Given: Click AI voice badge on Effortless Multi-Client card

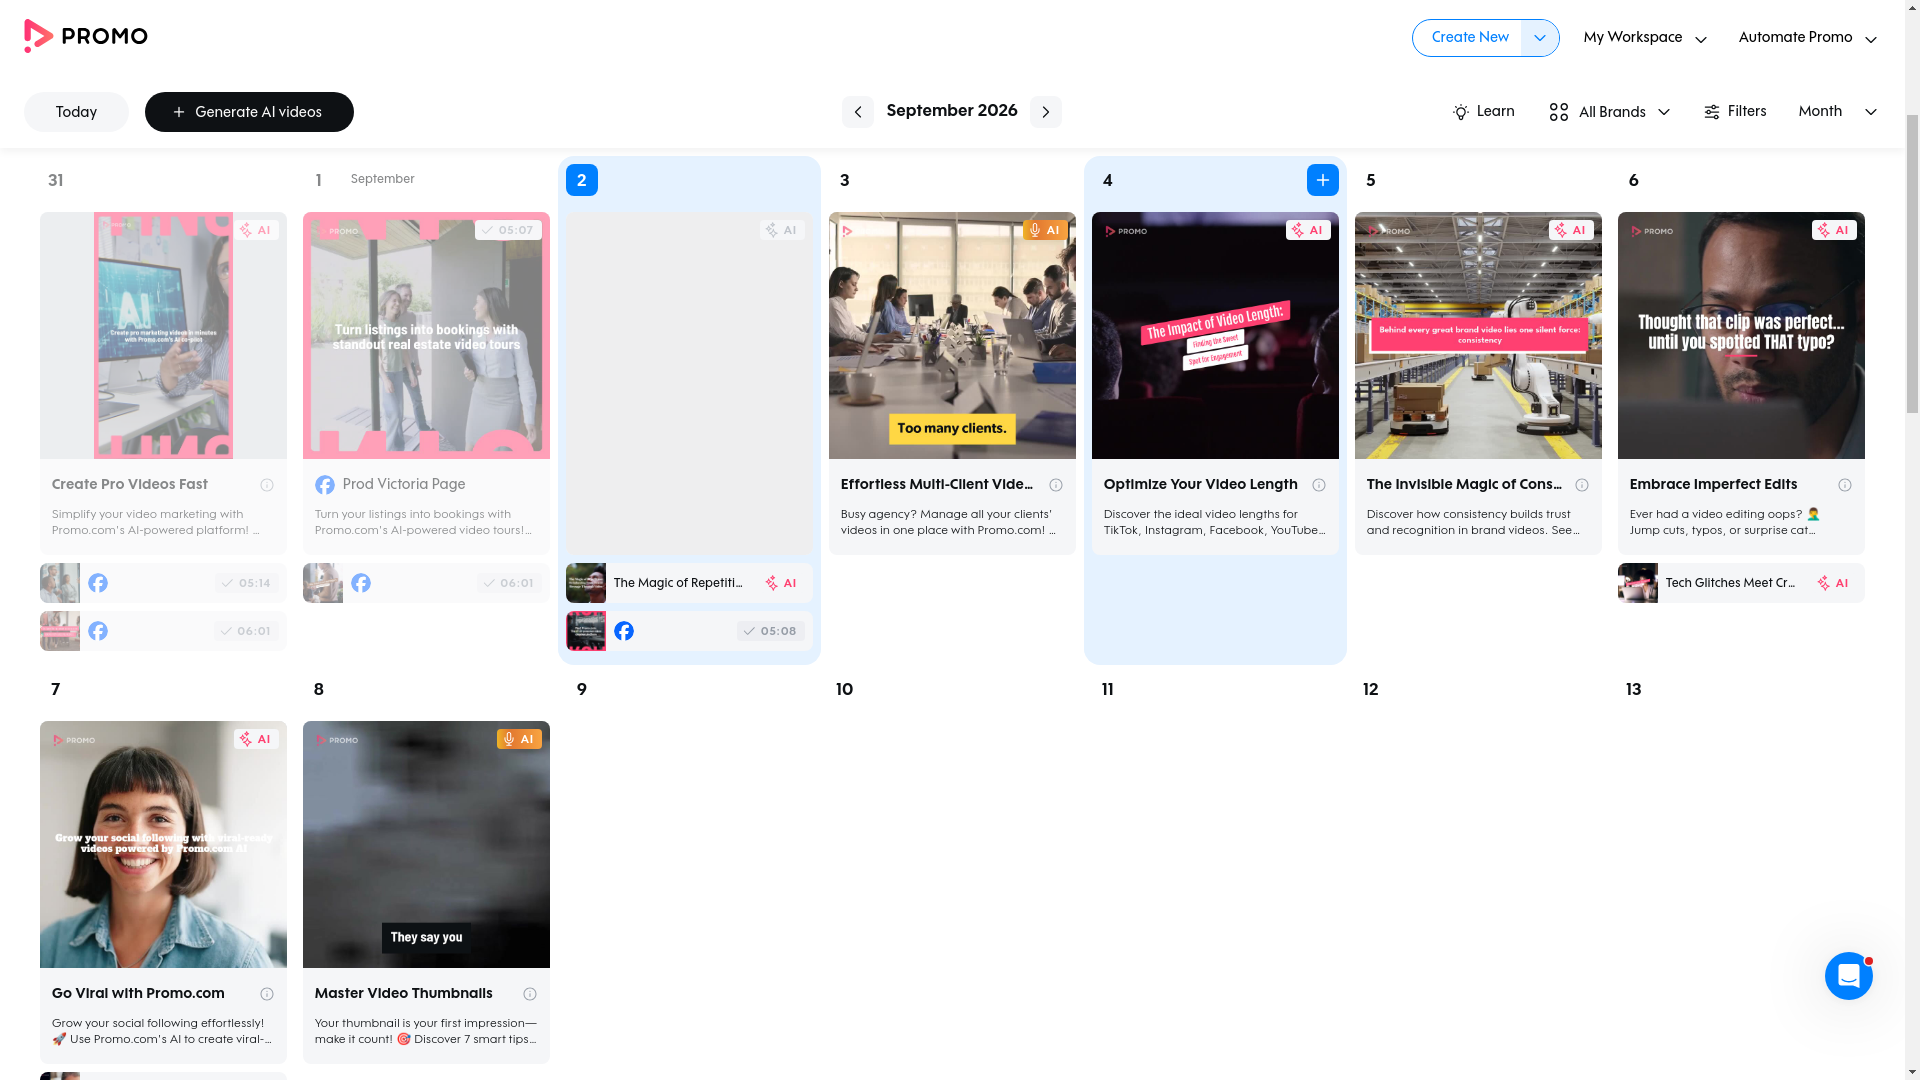Looking at the screenshot, I should point(1044,230).
